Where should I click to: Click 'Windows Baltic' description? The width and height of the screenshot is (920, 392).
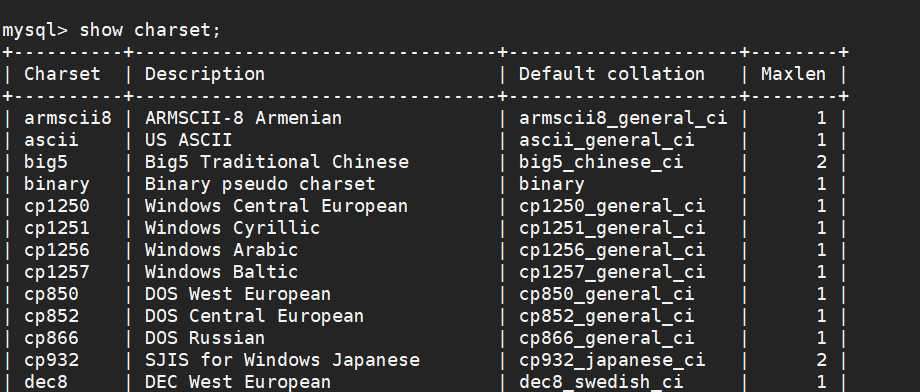point(222,272)
